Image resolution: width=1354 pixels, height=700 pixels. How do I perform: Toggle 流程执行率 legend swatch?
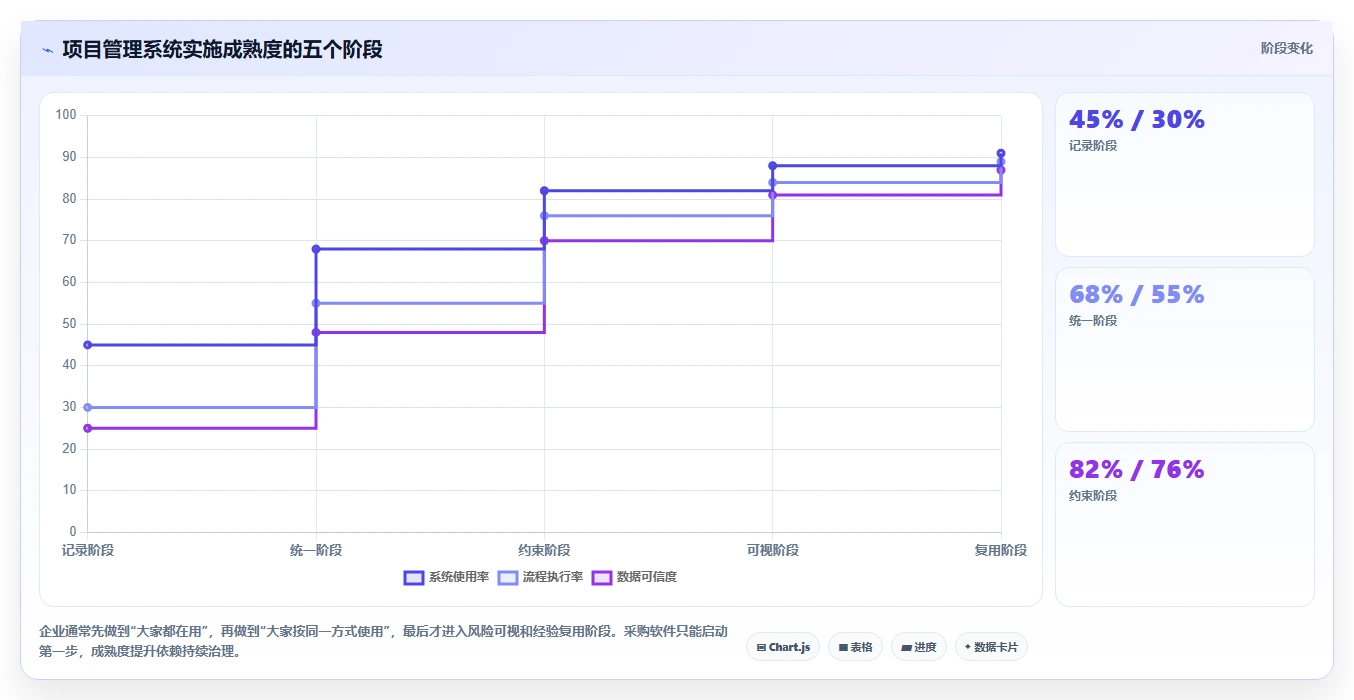pyautogui.click(x=508, y=577)
